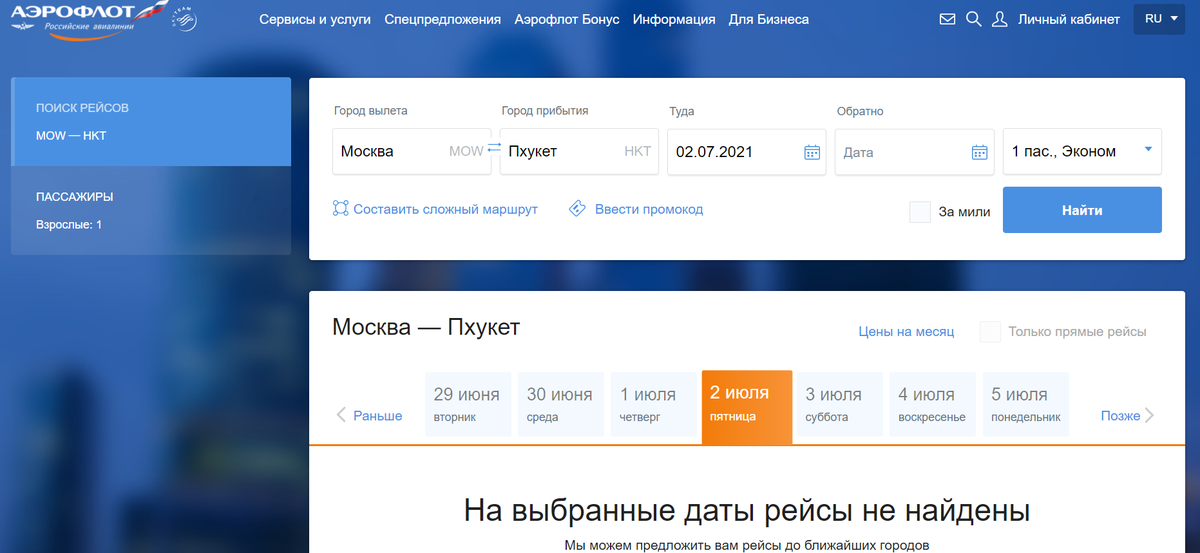Click the left chevron next to Раньше
The height and width of the screenshot is (553, 1200).
[341, 415]
